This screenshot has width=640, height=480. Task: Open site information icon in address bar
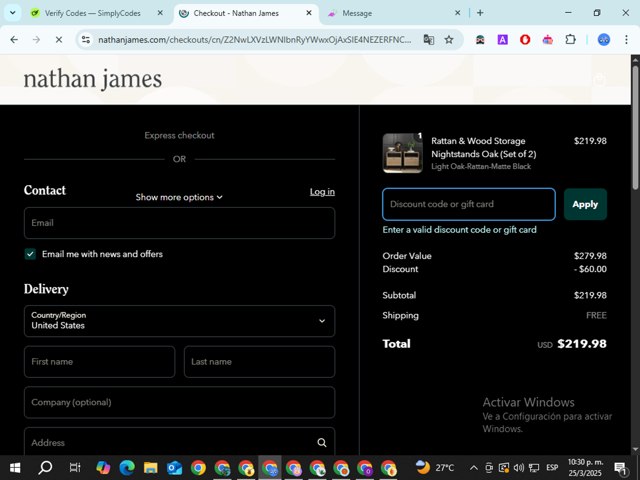click(x=86, y=40)
